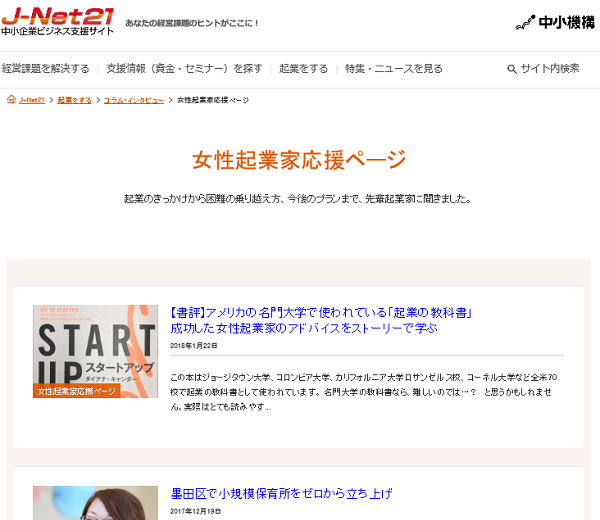The width and height of the screenshot is (600, 520).
Task: Open the START UP book thumbnail
Action: 95,351
